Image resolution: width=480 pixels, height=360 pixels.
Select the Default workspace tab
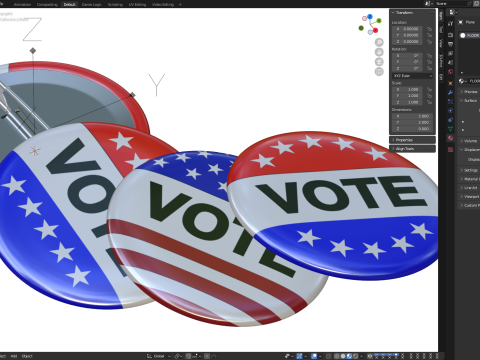pyautogui.click(x=69, y=4)
